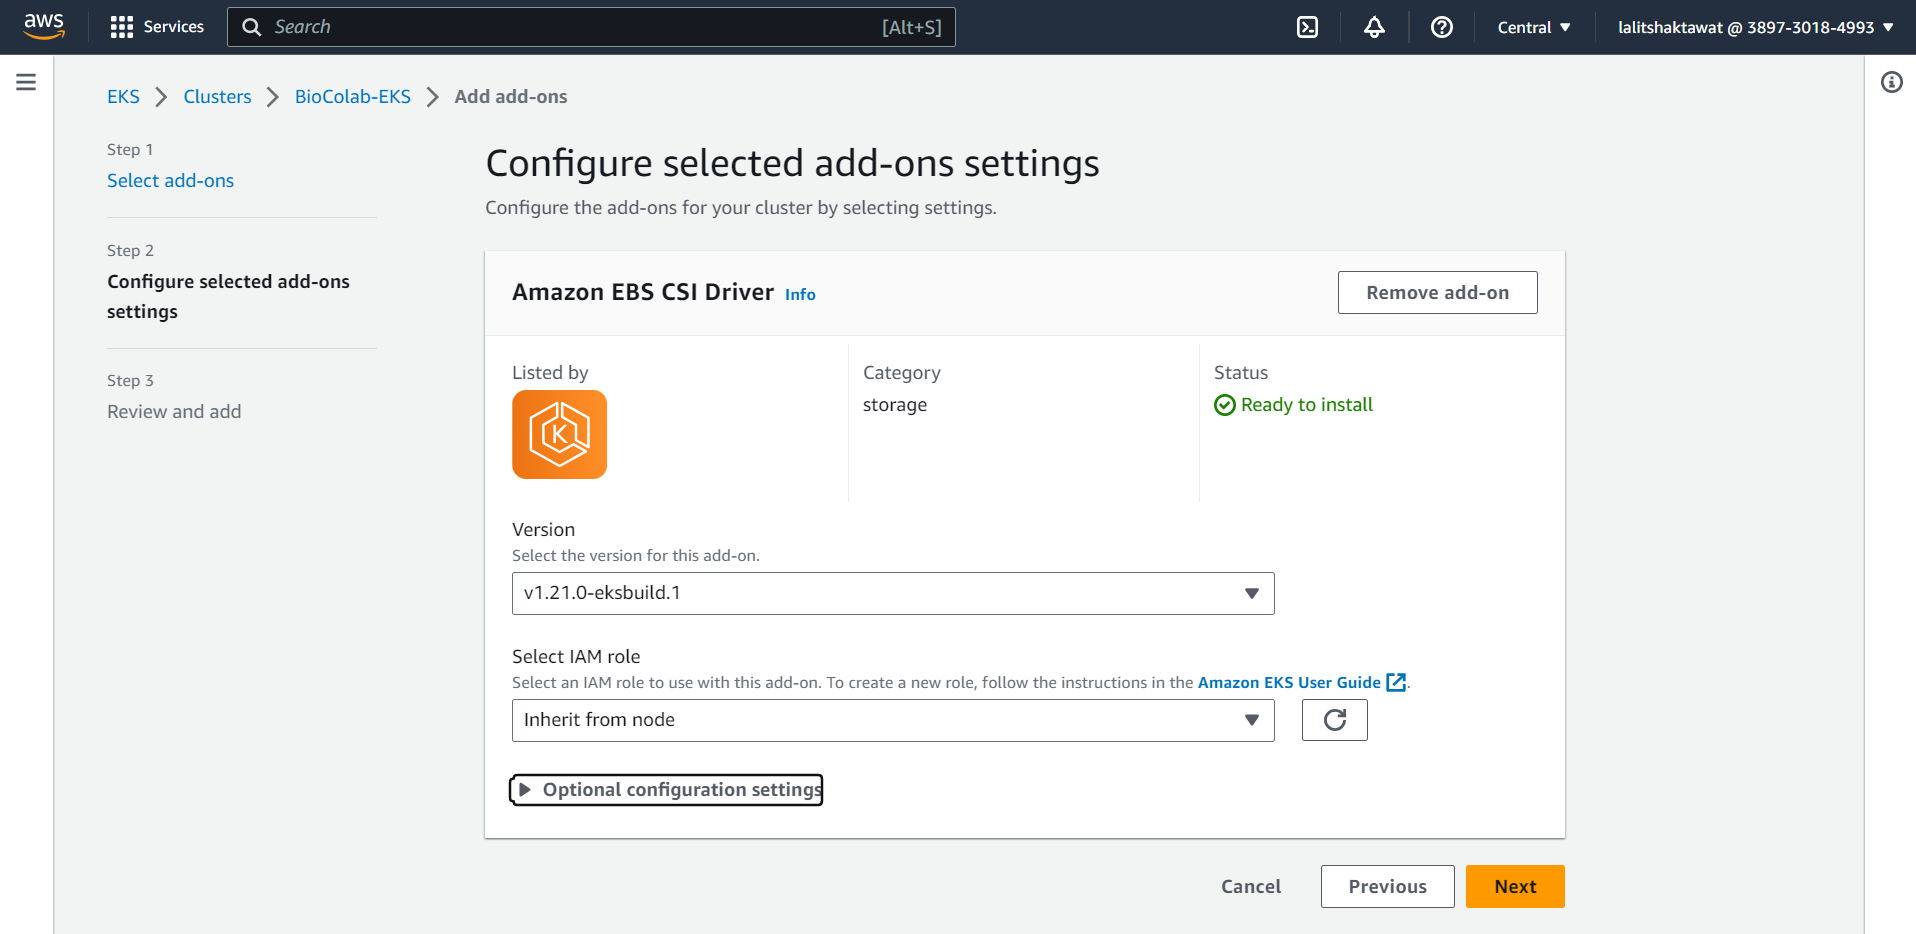Screen dimensions: 1916x934
Task: Toggle the left navigation hamburger menu
Action: (x=26, y=82)
